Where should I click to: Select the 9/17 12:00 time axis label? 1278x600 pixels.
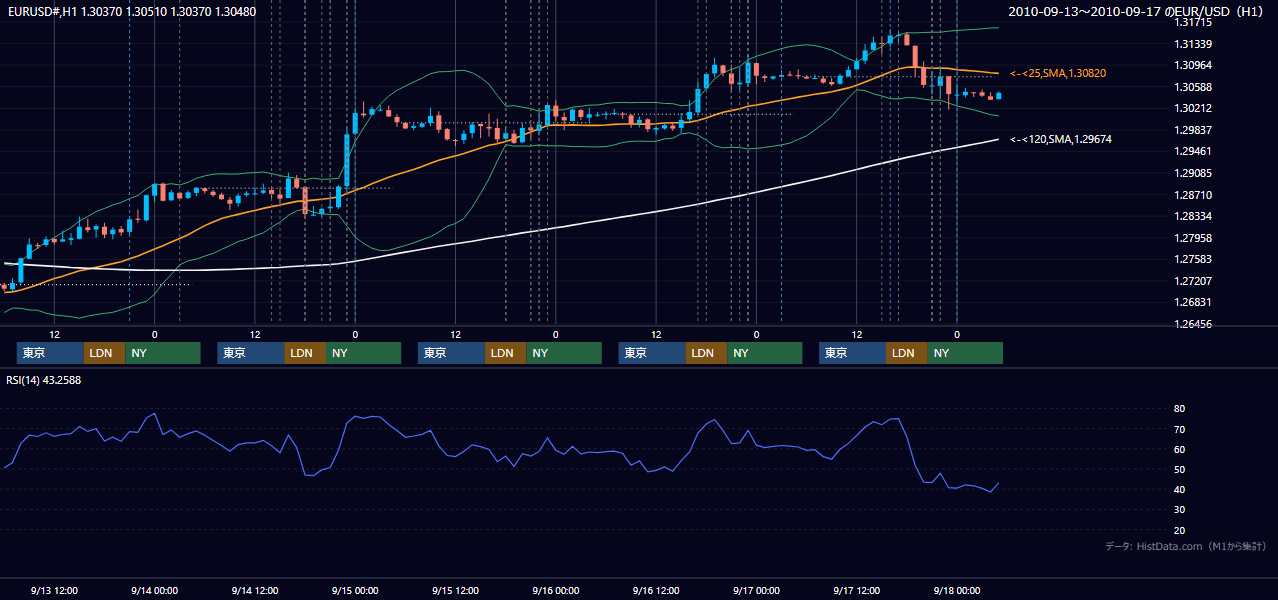click(x=856, y=590)
